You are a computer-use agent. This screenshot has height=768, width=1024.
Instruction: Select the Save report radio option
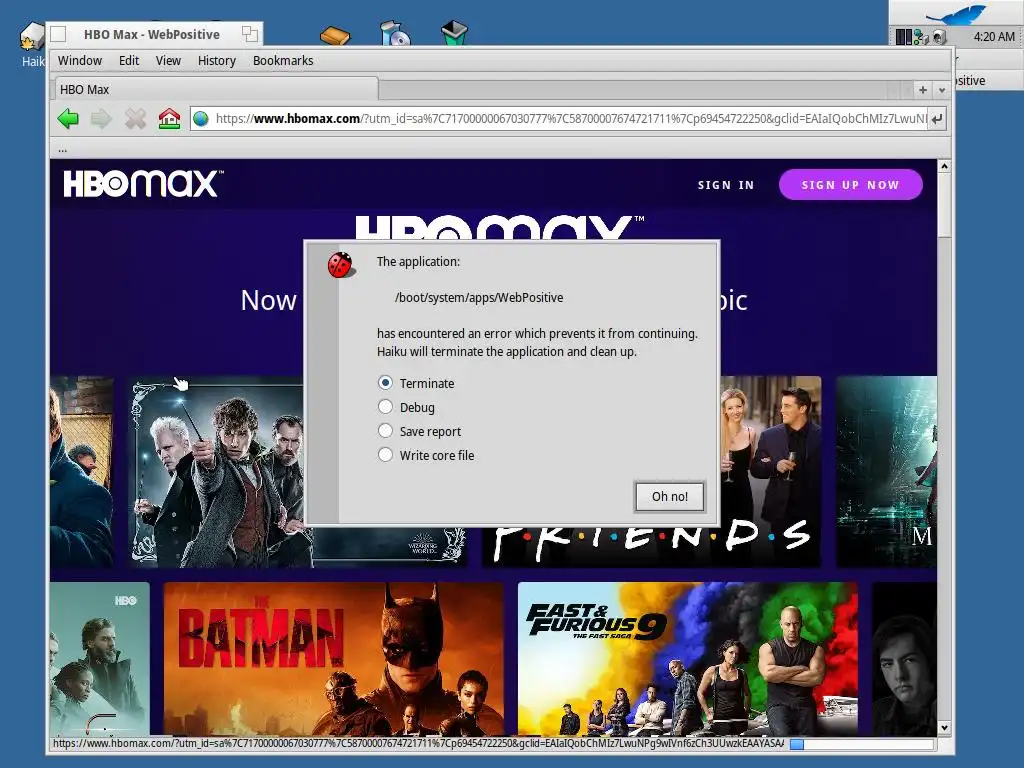(x=419, y=431)
